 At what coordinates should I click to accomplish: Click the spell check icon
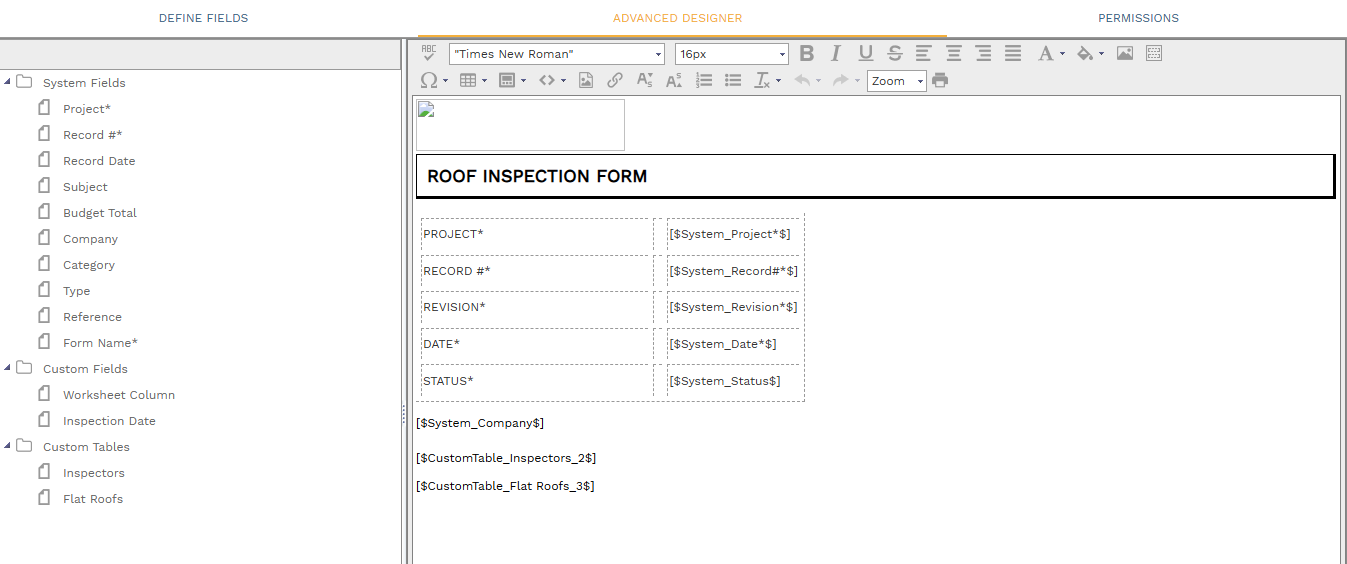click(429, 54)
